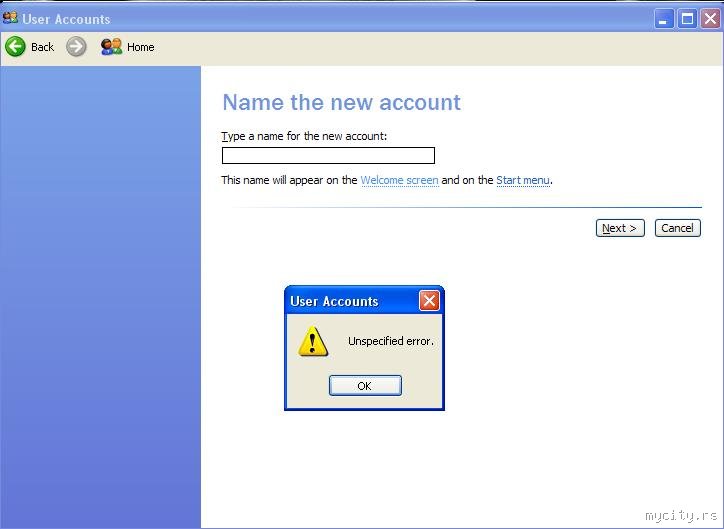Close the Unspecified error dialog

tap(429, 301)
